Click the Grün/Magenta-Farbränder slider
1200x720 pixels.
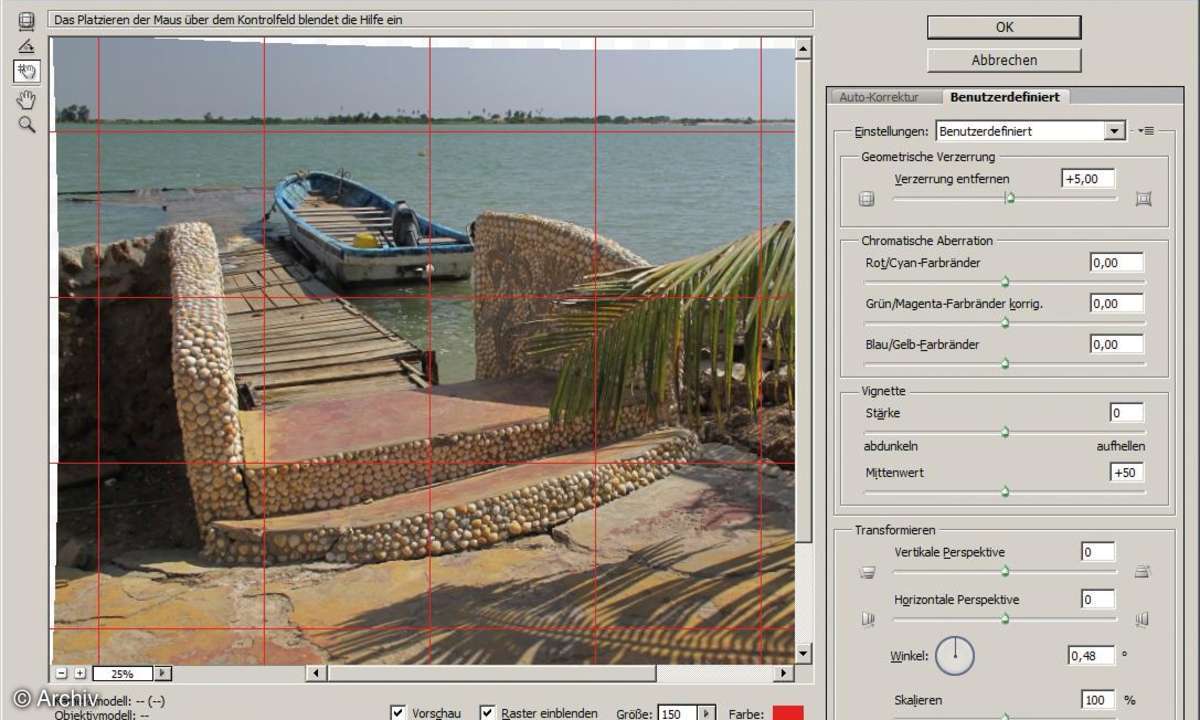point(1005,322)
